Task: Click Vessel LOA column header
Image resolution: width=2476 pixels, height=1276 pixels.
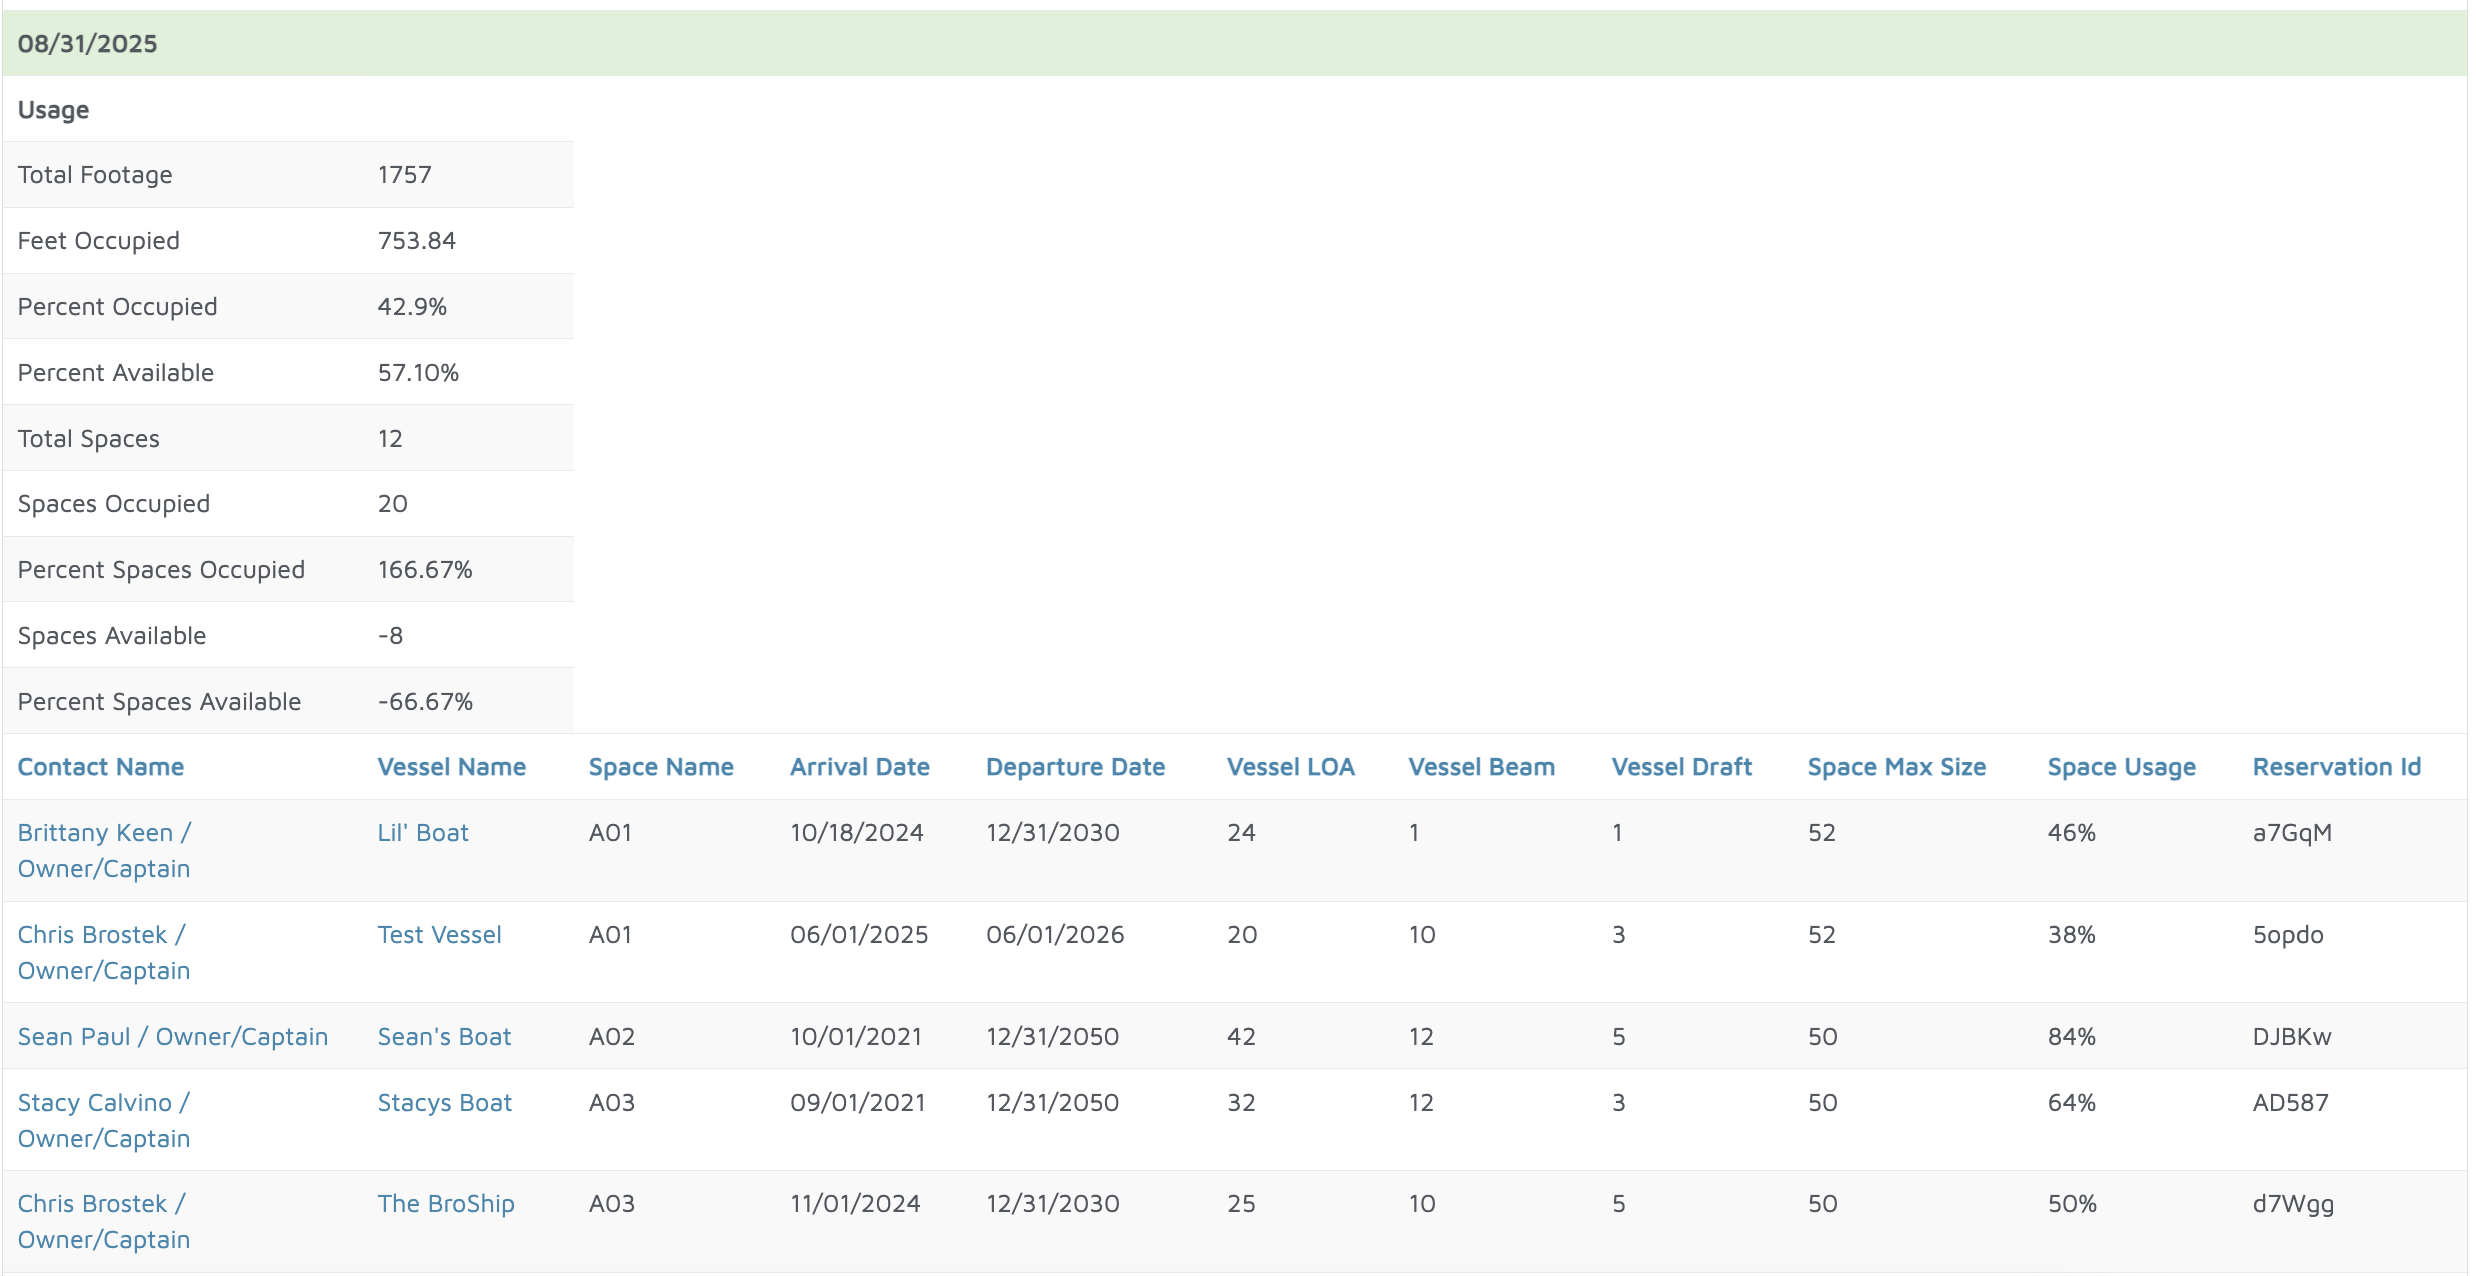Action: pyautogui.click(x=1290, y=767)
